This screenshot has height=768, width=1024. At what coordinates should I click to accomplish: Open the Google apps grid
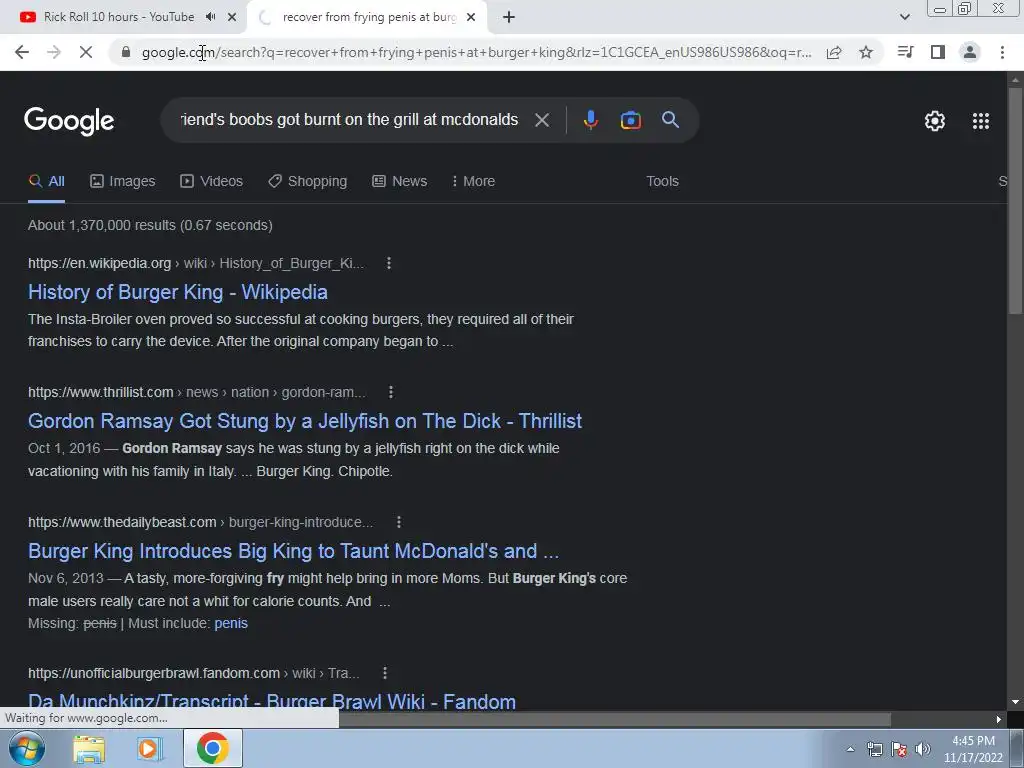point(981,121)
